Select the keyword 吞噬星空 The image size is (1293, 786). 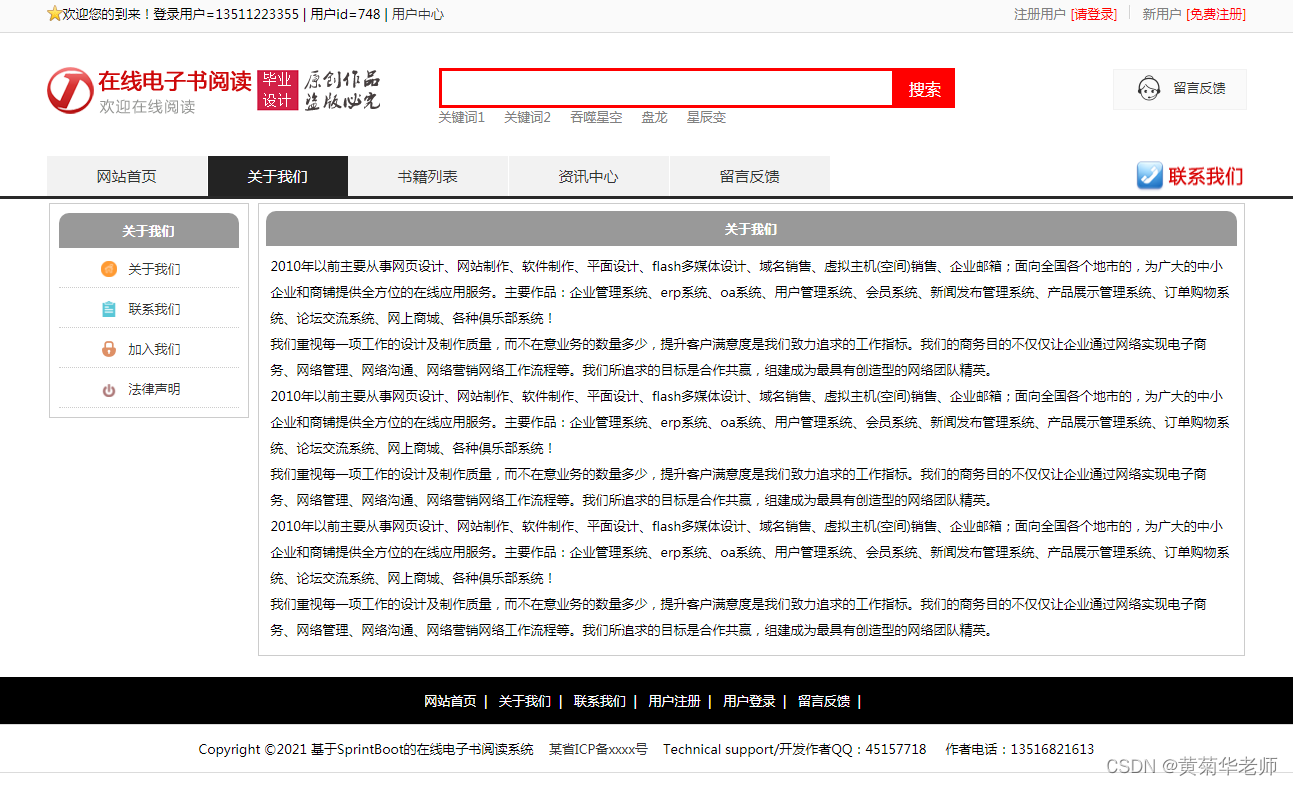596,117
